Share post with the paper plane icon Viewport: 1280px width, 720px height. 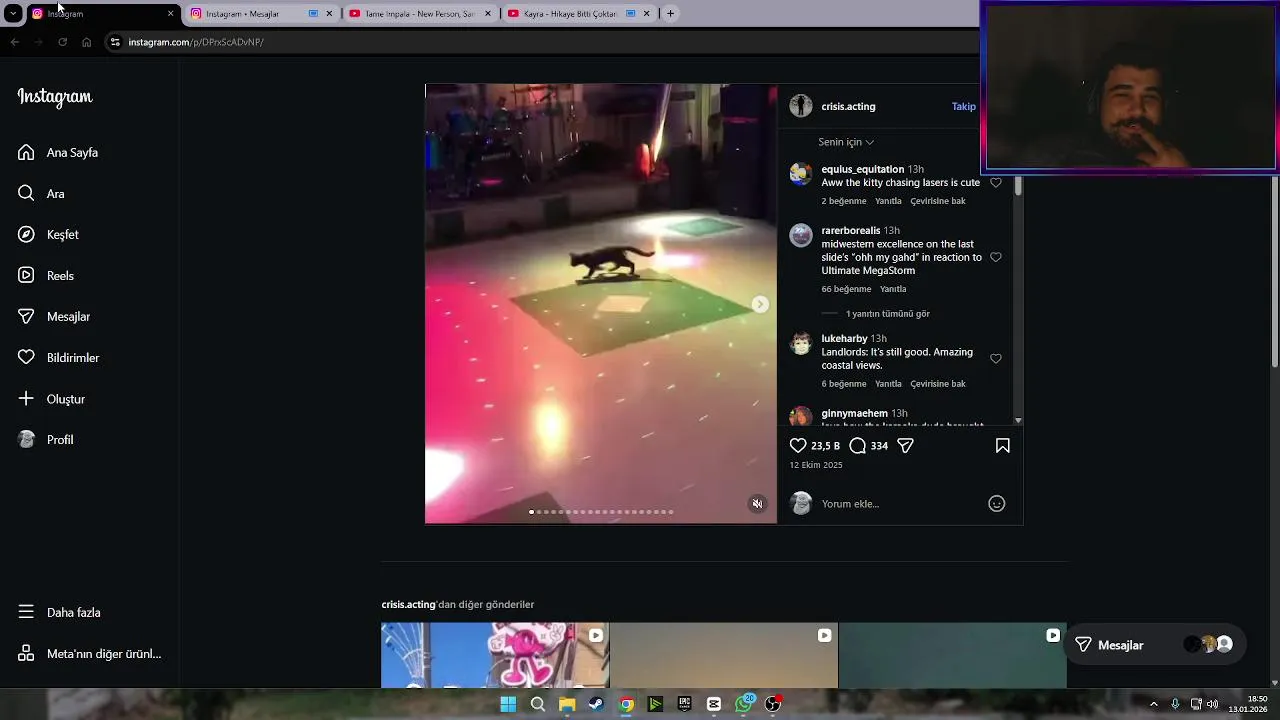click(x=905, y=446)
